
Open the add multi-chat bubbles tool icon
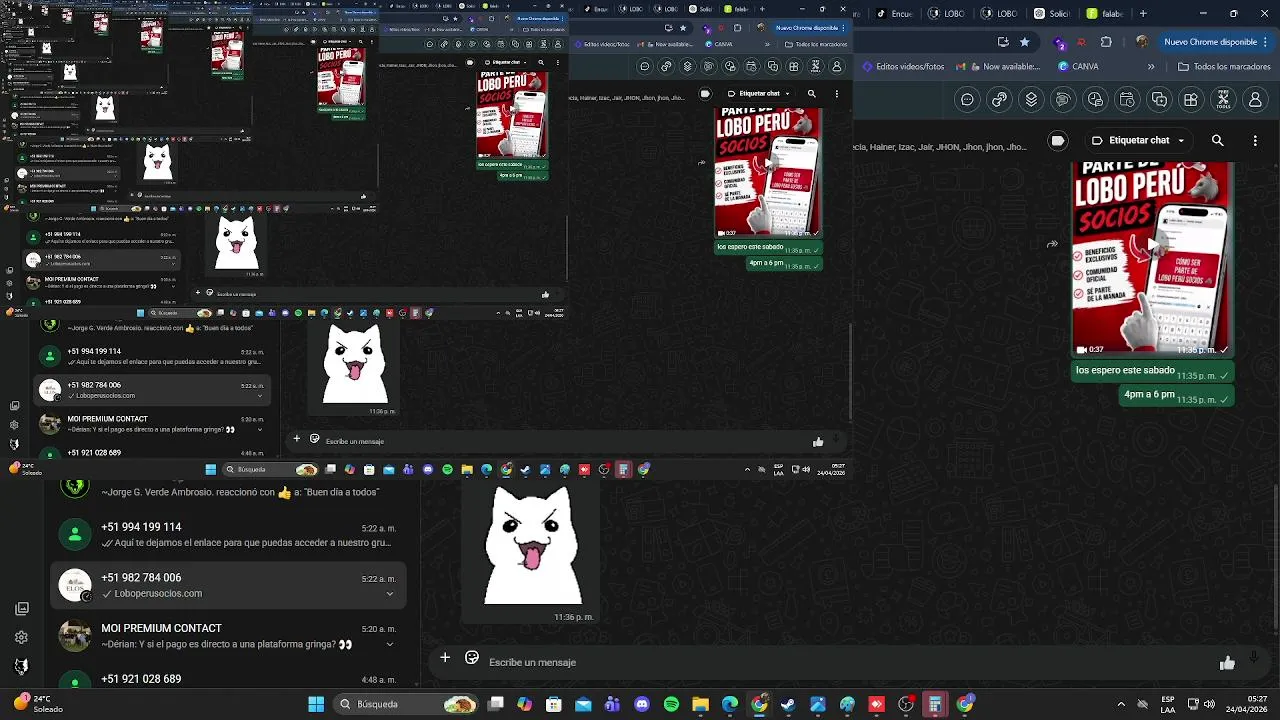[x=1159, y=100]
